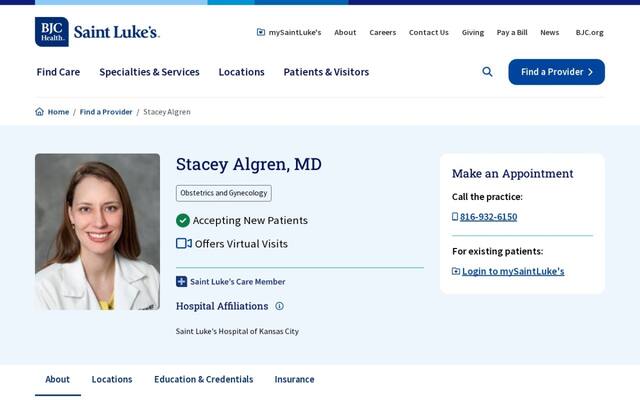Click the BJC Health logo badge

pos(52,32)
